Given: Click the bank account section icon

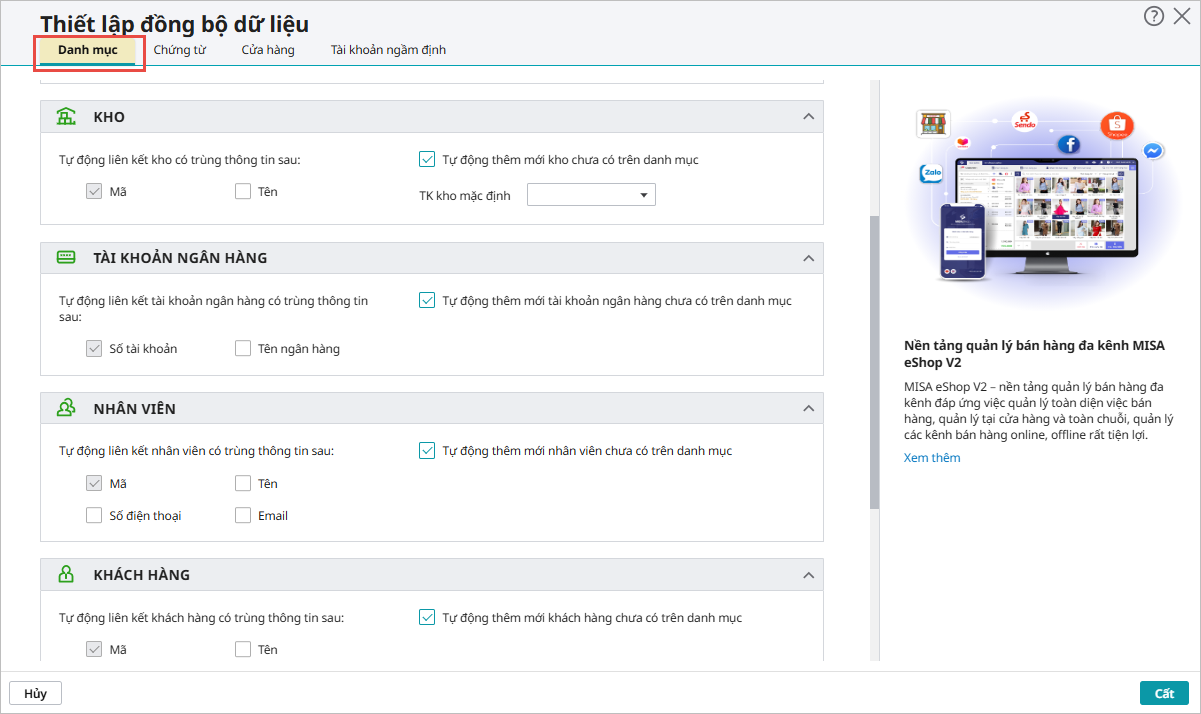Looking at the screenshot, I should pyautogui.click(x=66, y=258).
